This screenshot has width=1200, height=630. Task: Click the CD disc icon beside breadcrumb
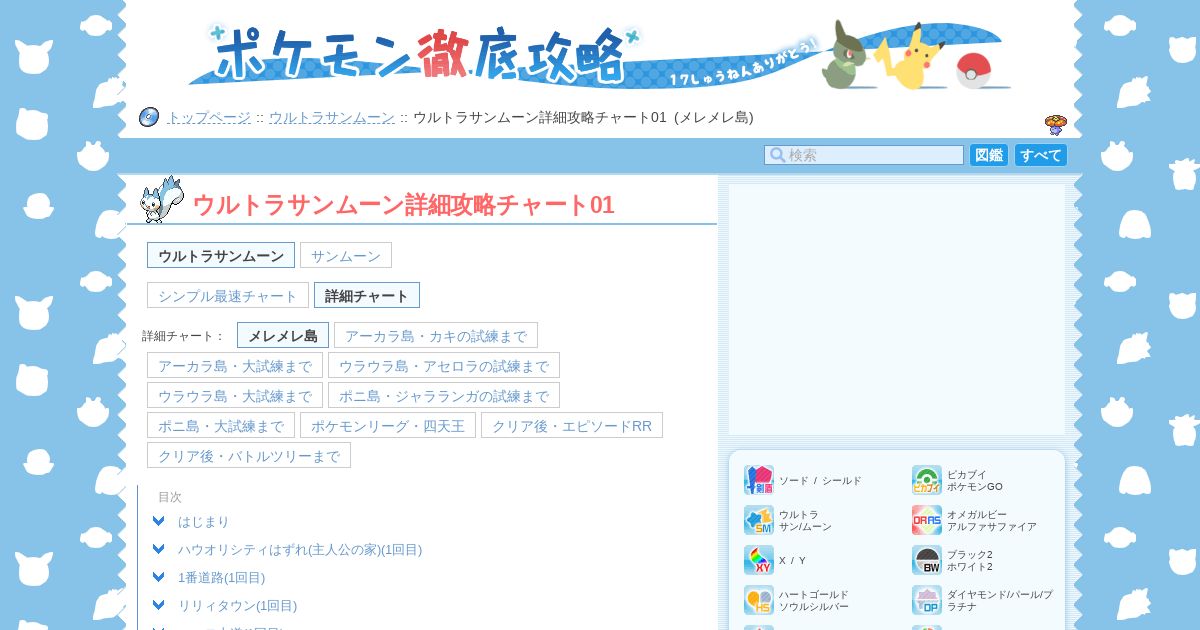[149, 117]
